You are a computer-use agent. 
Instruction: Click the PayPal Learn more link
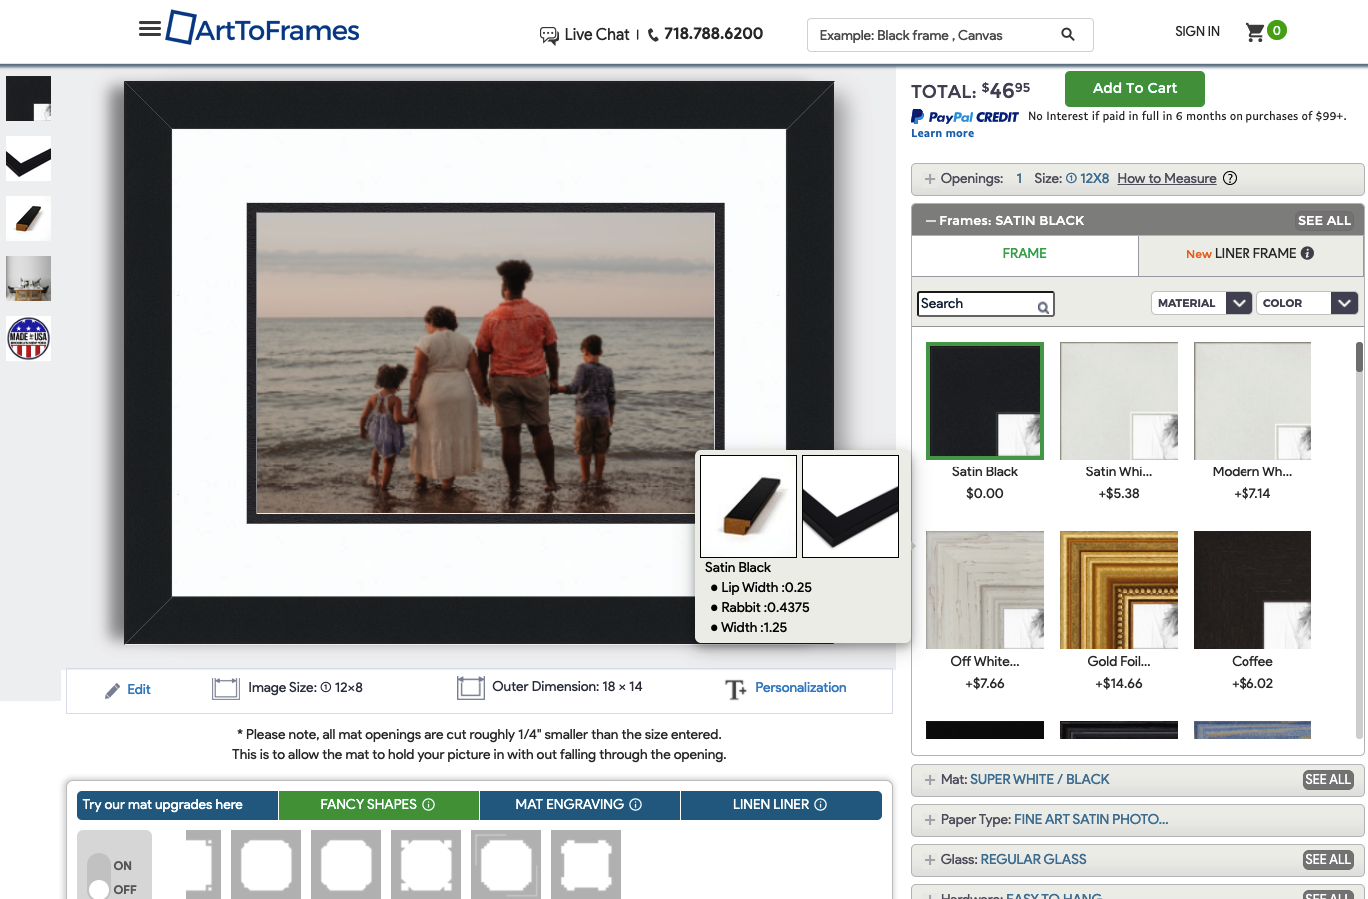(942, 134)
